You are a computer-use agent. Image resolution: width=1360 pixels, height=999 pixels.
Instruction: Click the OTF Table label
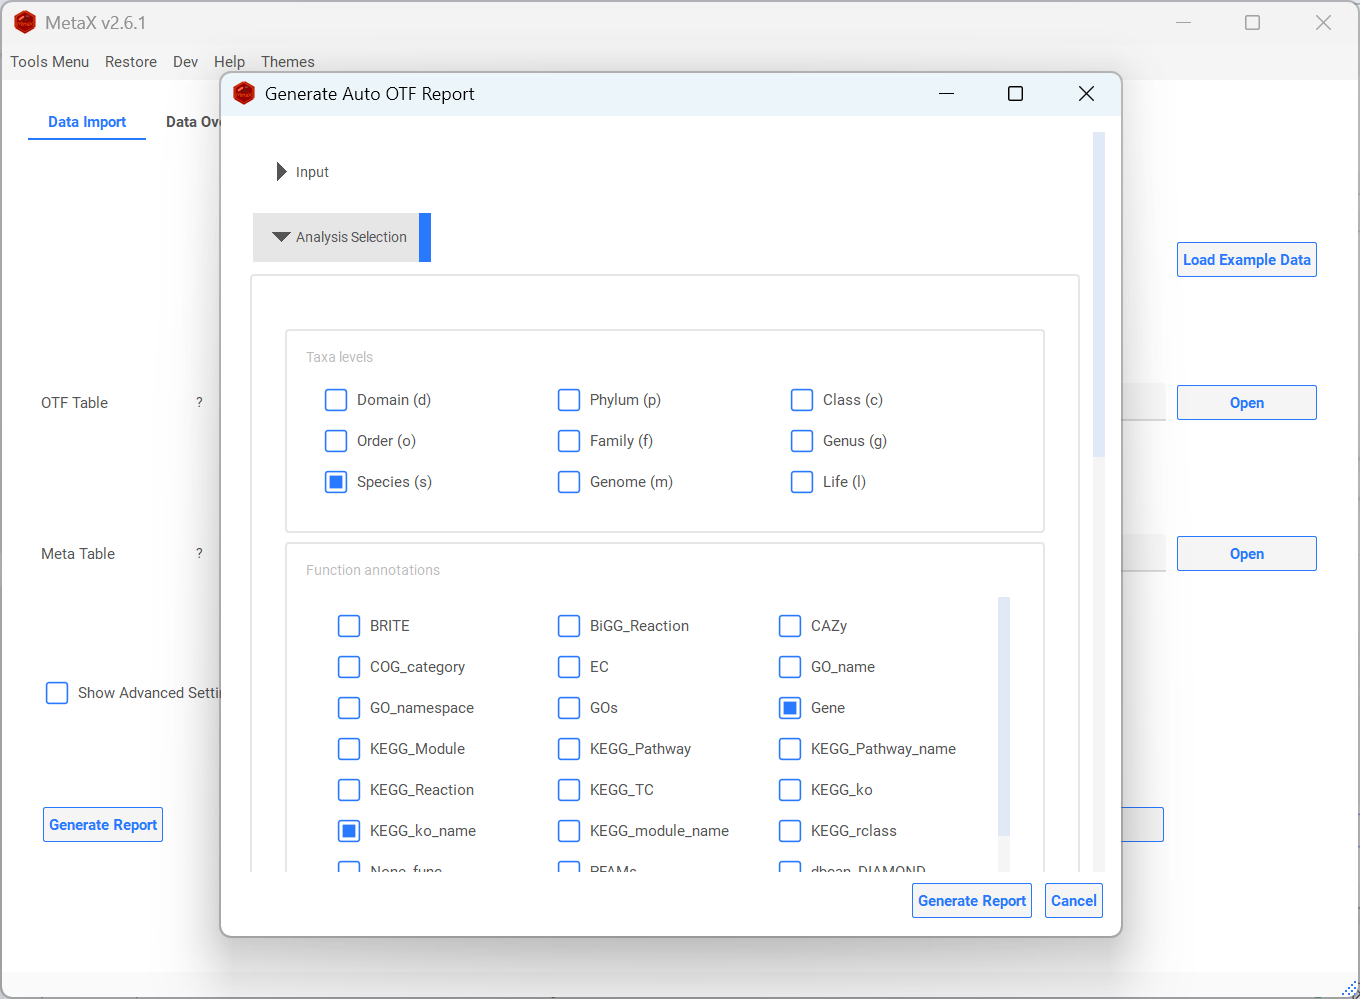pos(74,403)
